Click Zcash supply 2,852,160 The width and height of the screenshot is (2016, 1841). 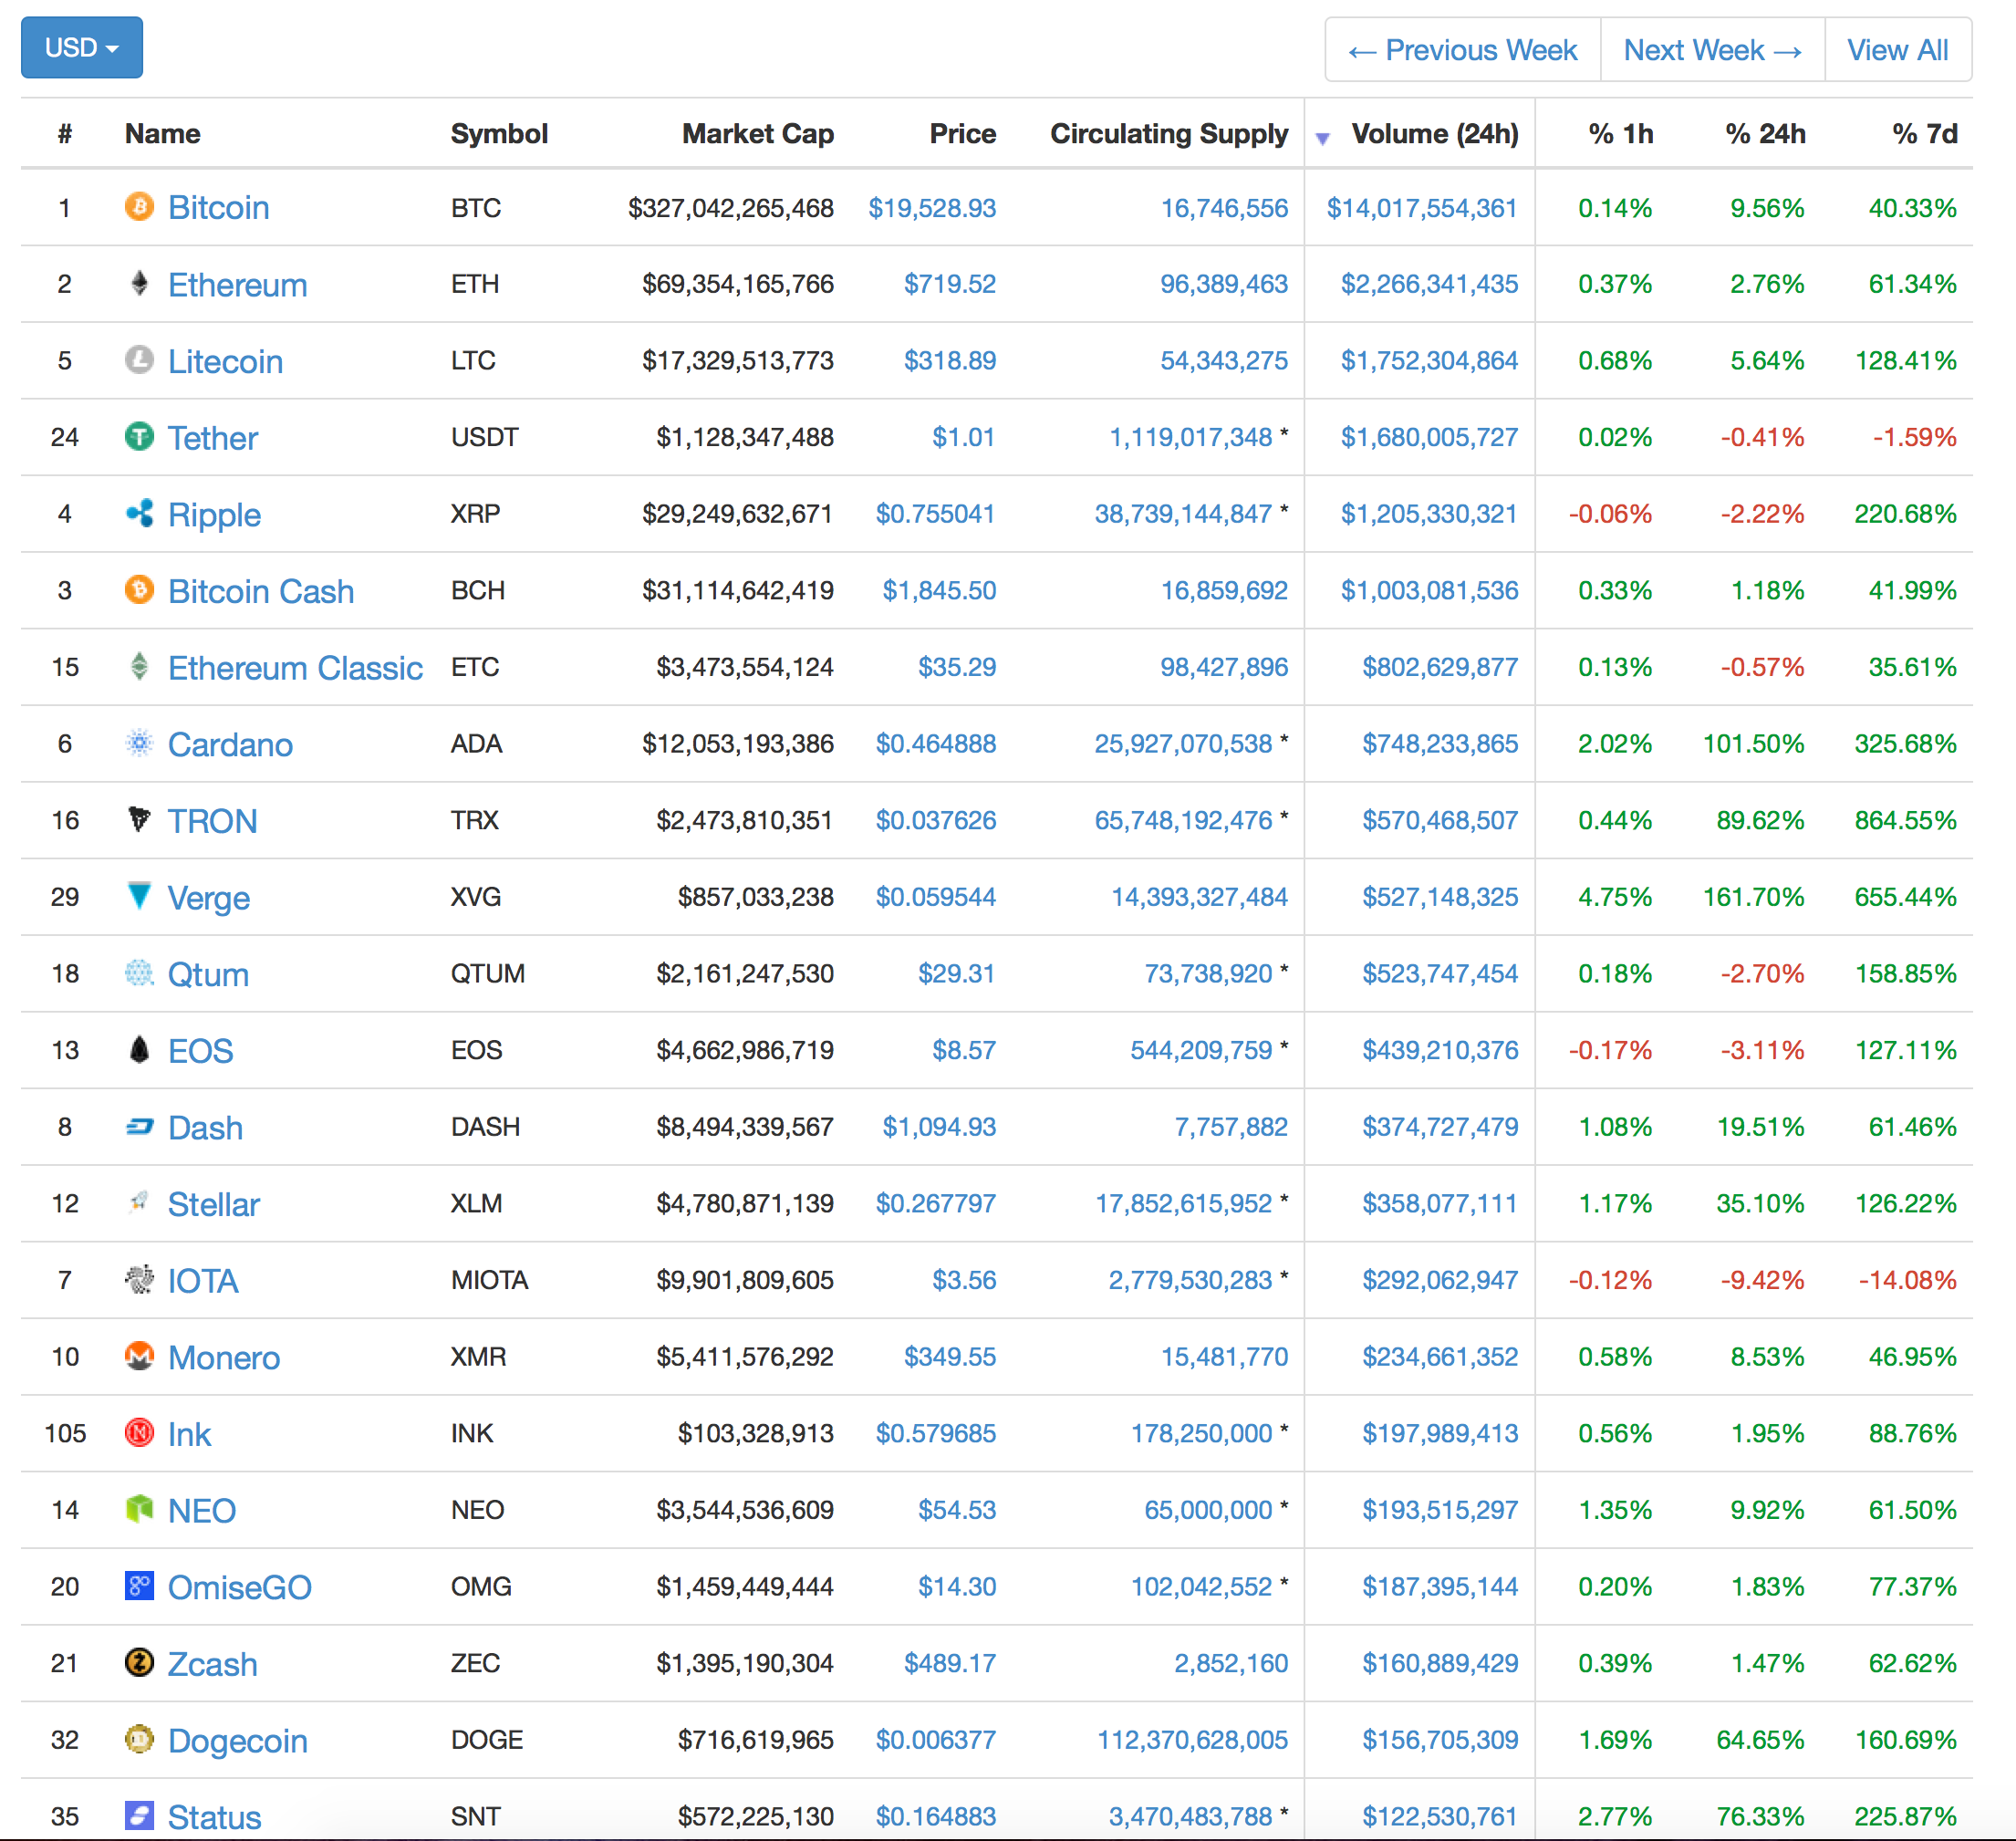1231,1663
